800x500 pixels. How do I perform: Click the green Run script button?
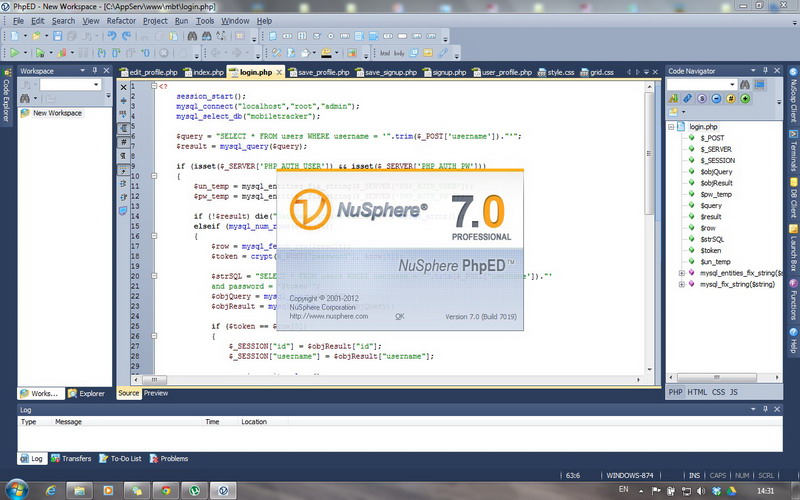15,53
